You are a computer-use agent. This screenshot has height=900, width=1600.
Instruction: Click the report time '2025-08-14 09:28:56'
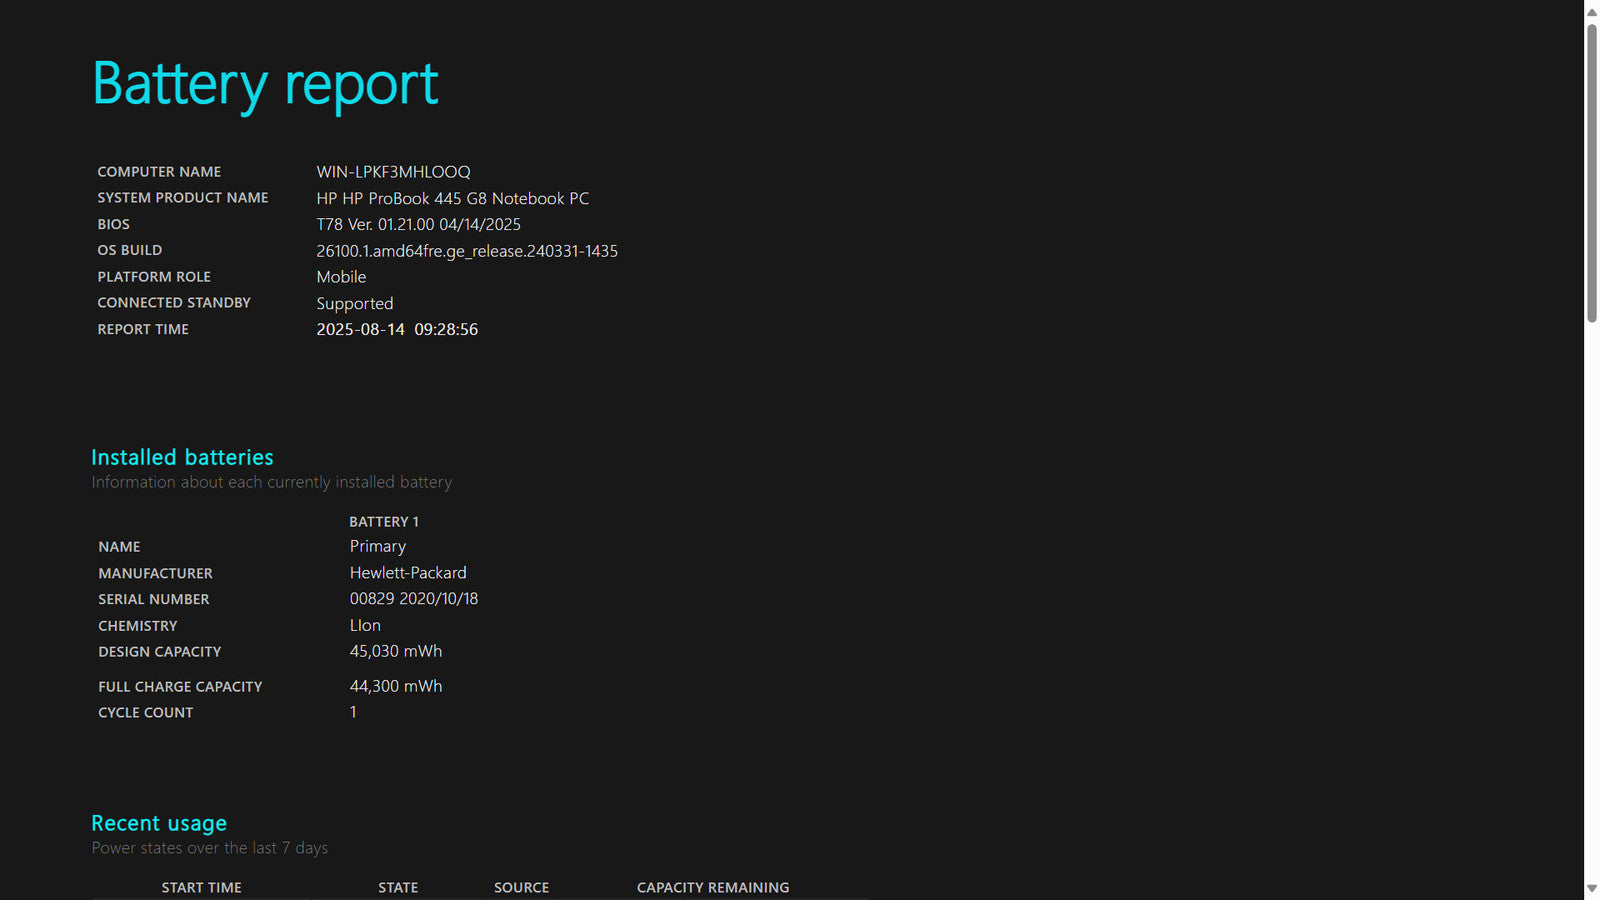tap(397, 329)
